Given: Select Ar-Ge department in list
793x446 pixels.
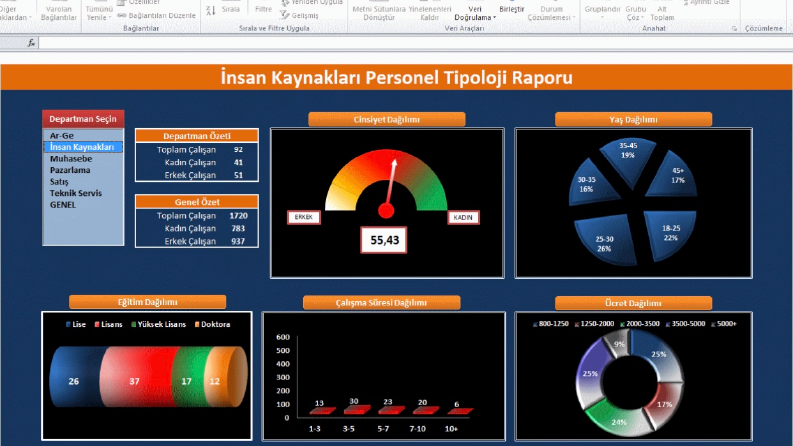Looking at the screenshot, I should [83, 136].
